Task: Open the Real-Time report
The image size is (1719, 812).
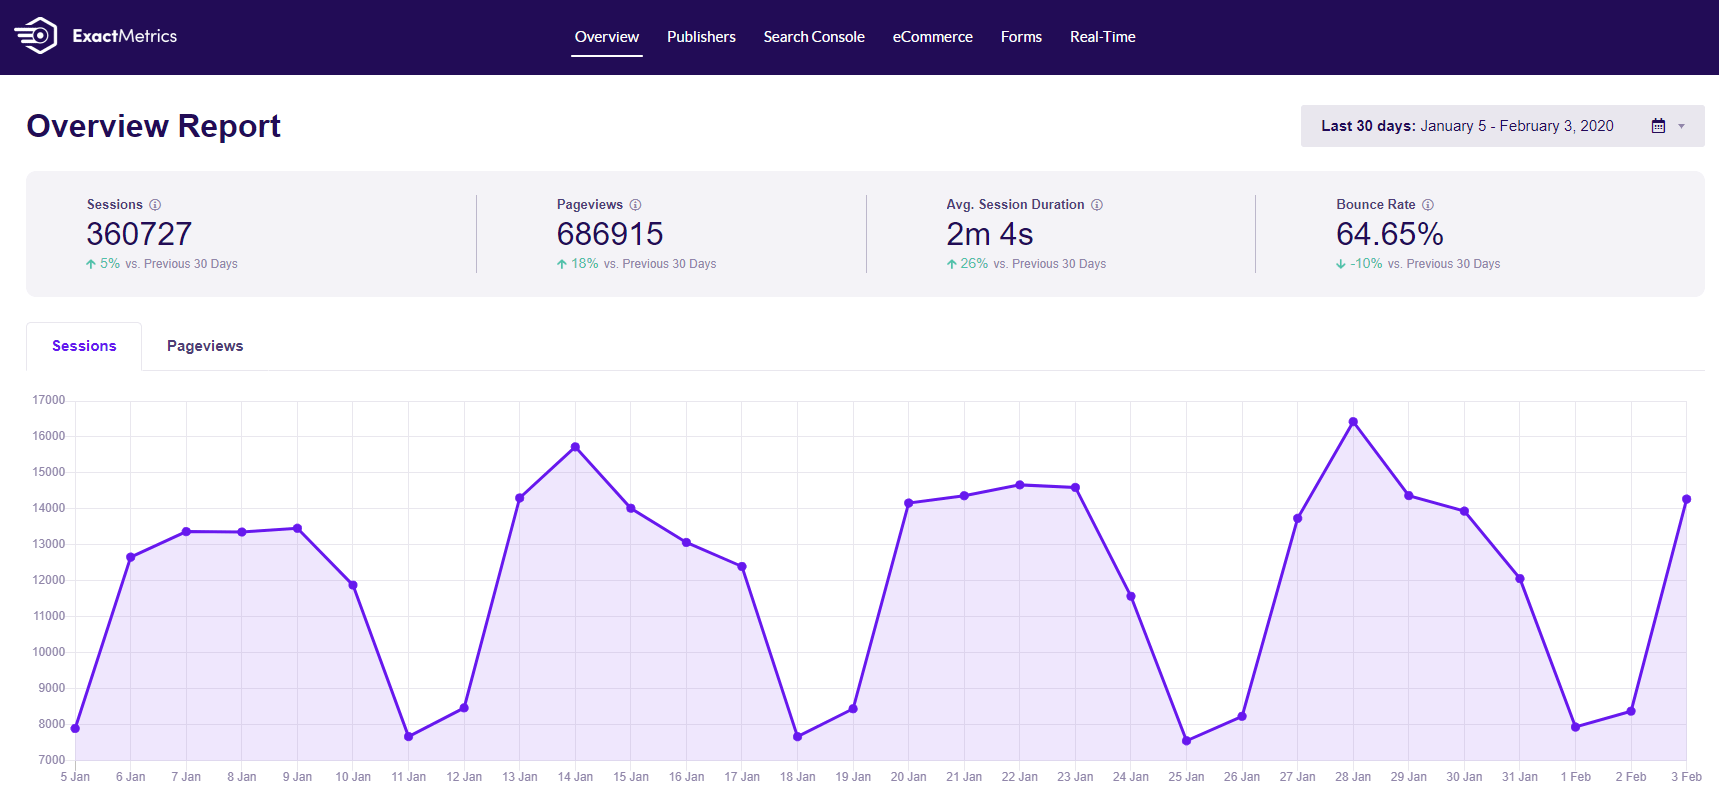Action: [x=1102, y=37]
